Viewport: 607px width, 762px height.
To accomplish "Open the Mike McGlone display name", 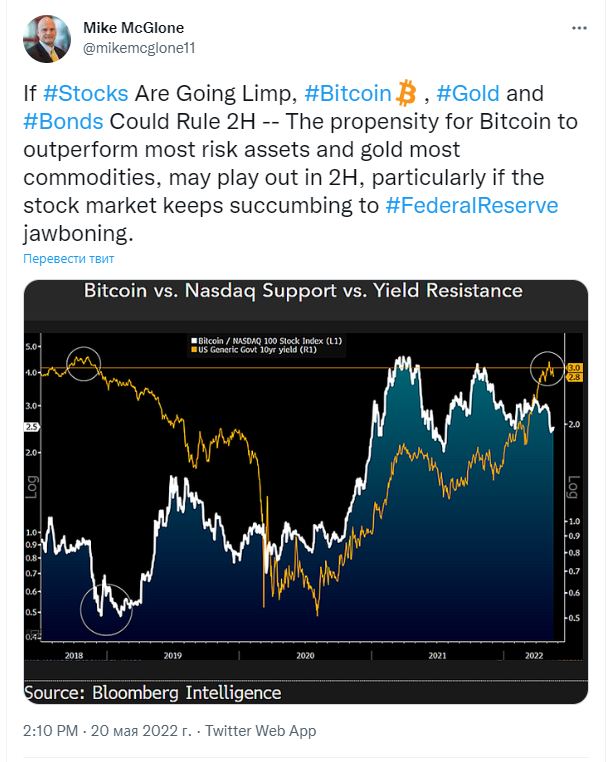I will (134, 28).
